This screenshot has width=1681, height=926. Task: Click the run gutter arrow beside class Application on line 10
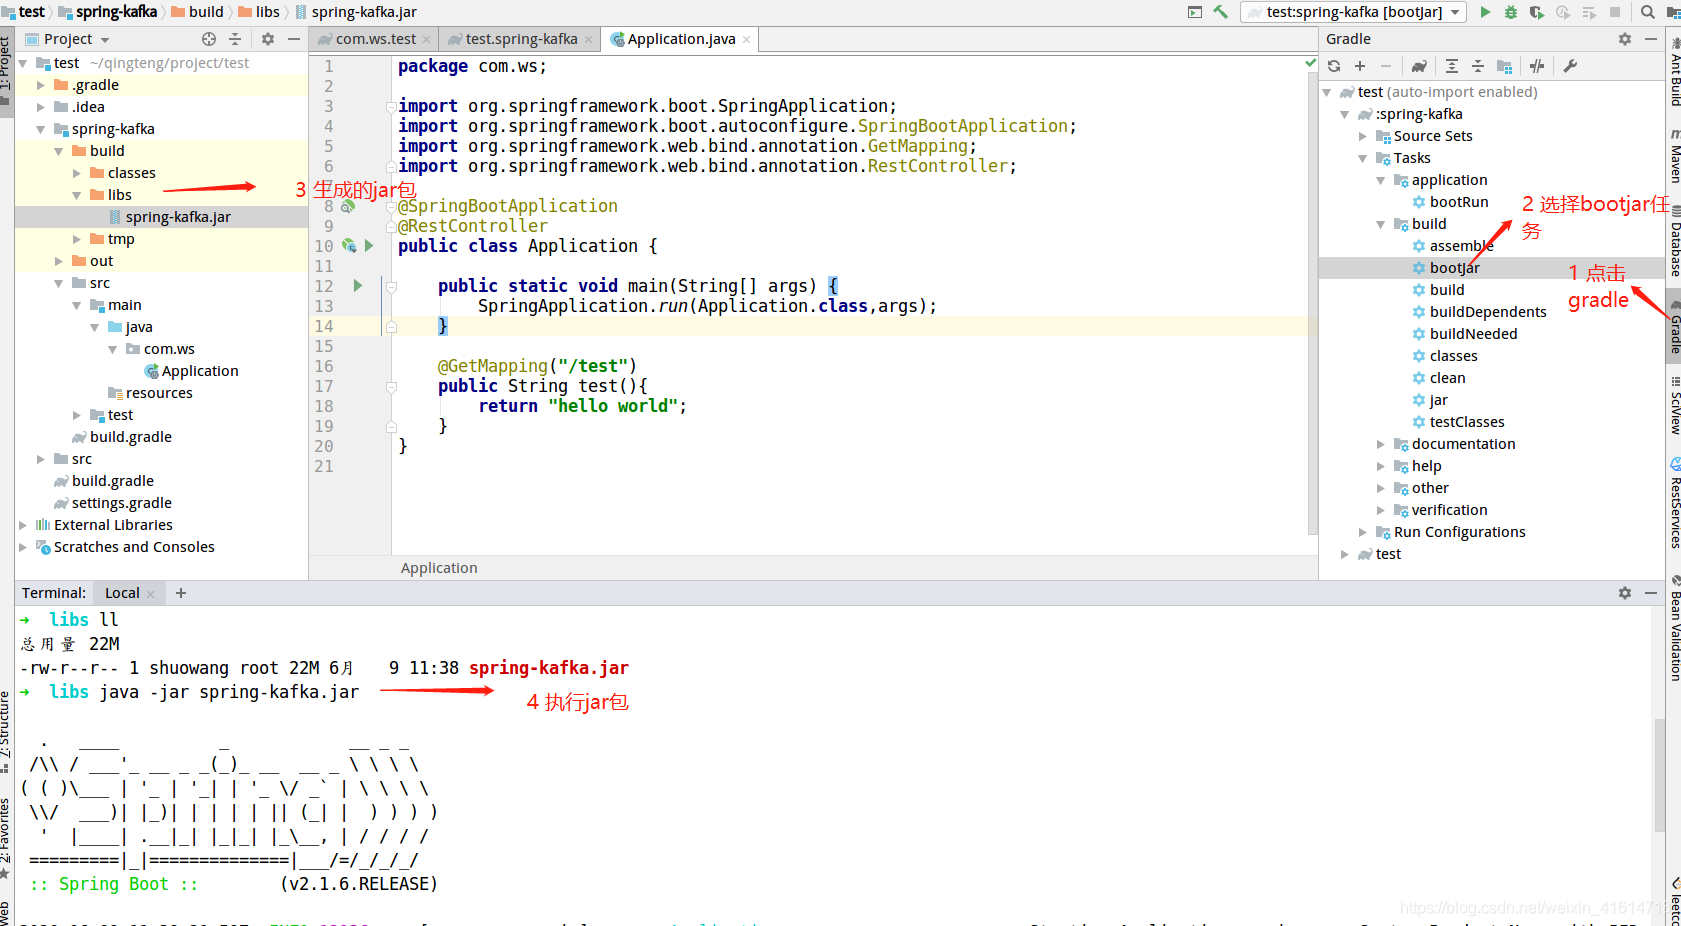pyautogui.click(x=369, y=246)
